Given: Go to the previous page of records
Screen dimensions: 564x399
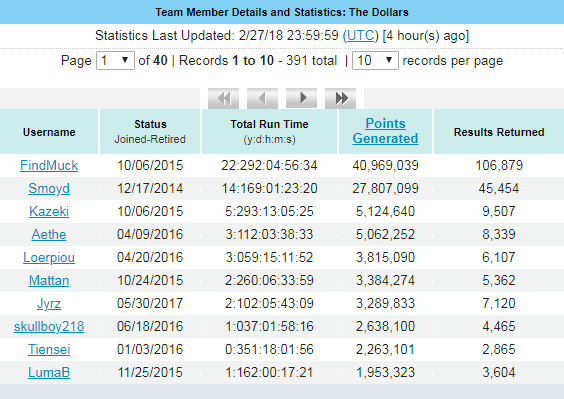Looking at the screenshot, I should [262, 98].
